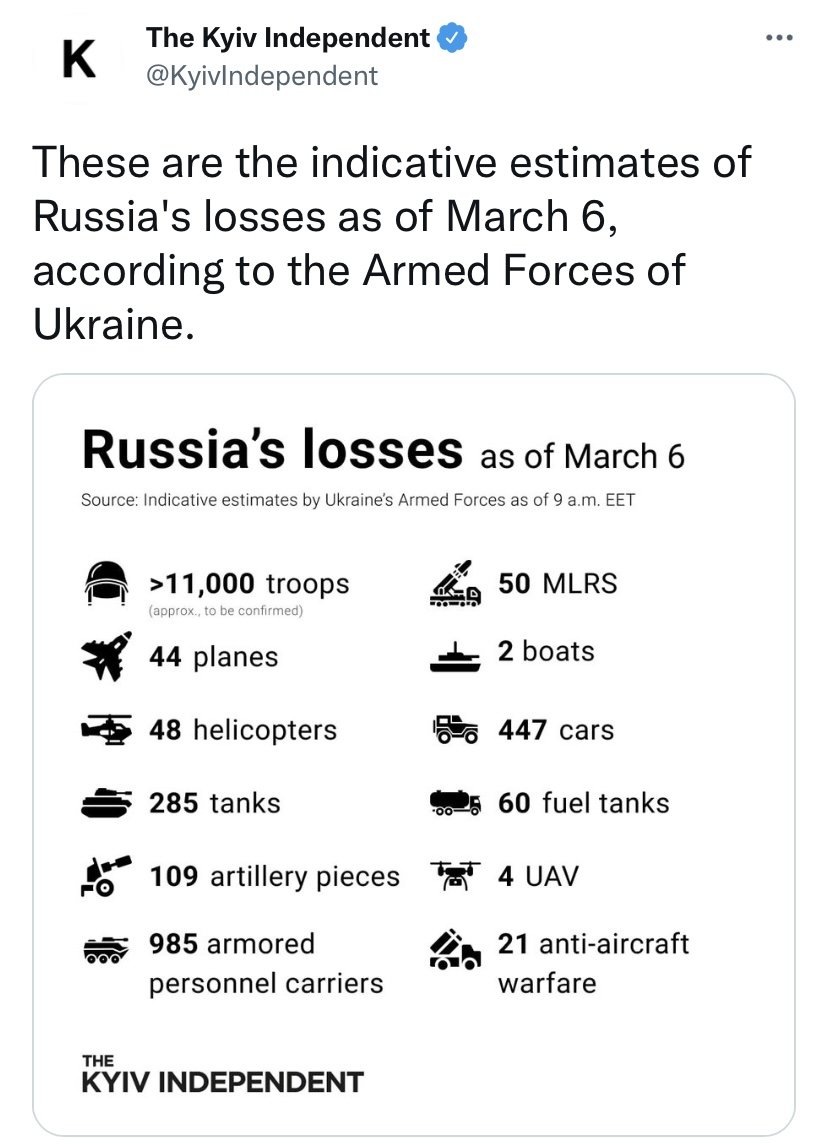Click the jeep icon beside 447 cars
Image resolution: width=828 pixels, height=1146 pixels.
(x=456, y=731)
